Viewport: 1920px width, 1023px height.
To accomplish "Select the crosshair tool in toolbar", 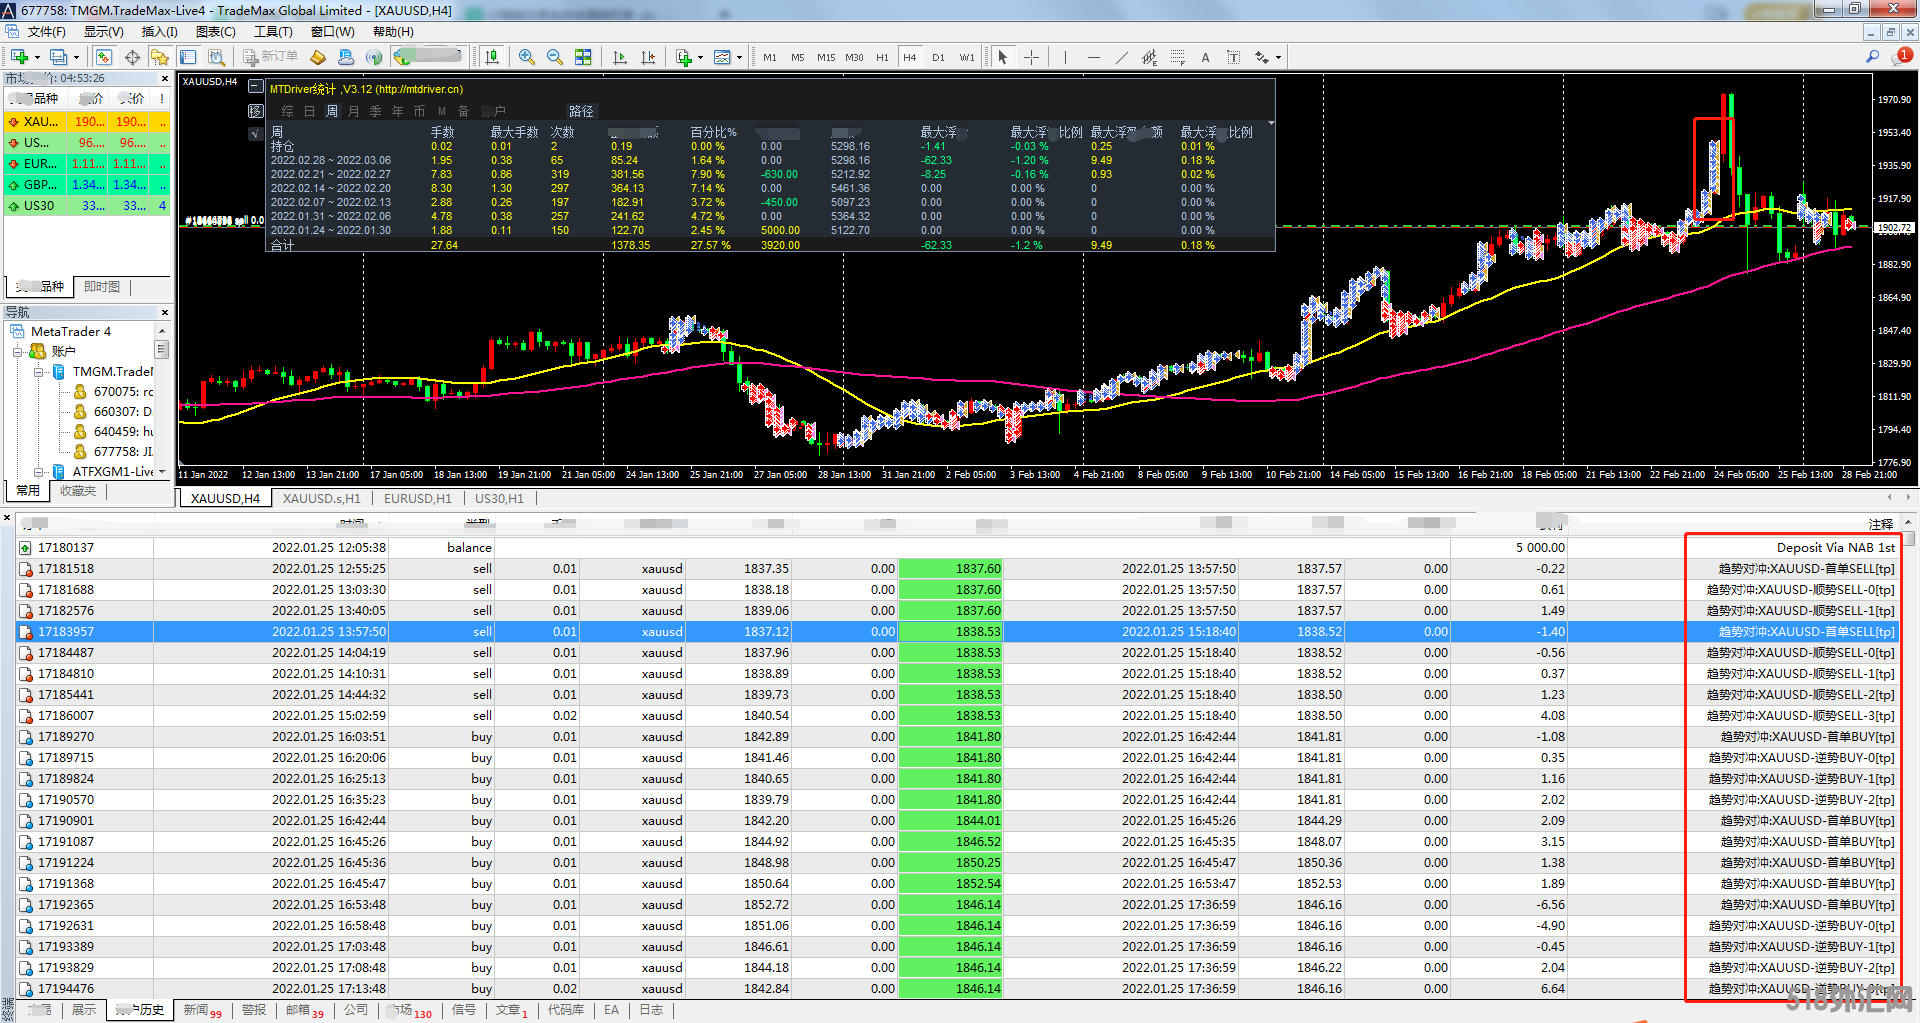I will tap(1031, 57).
